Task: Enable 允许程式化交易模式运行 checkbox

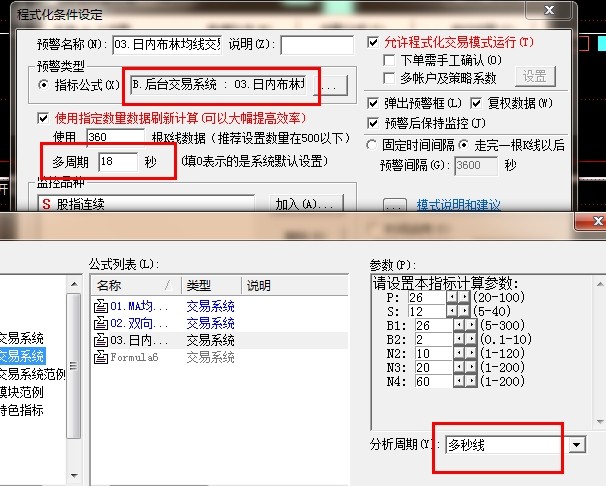Action: (373, 42)
